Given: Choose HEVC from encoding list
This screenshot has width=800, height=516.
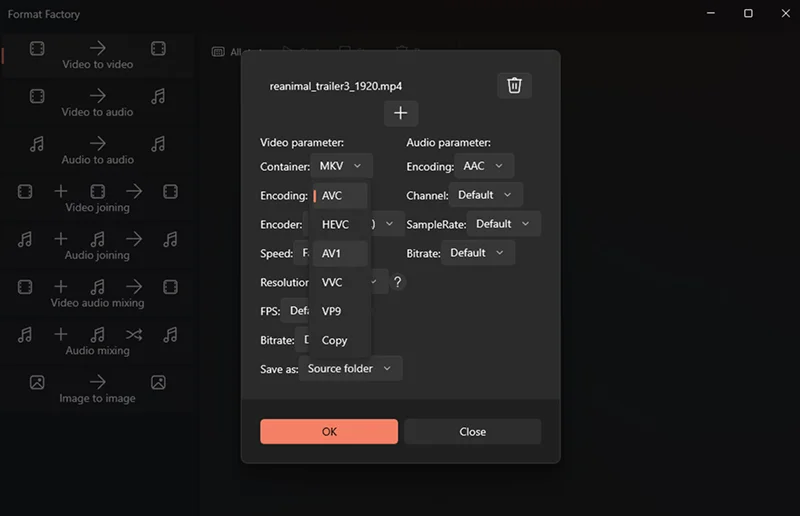Looking at the screenshot, I should pos(340,225).
